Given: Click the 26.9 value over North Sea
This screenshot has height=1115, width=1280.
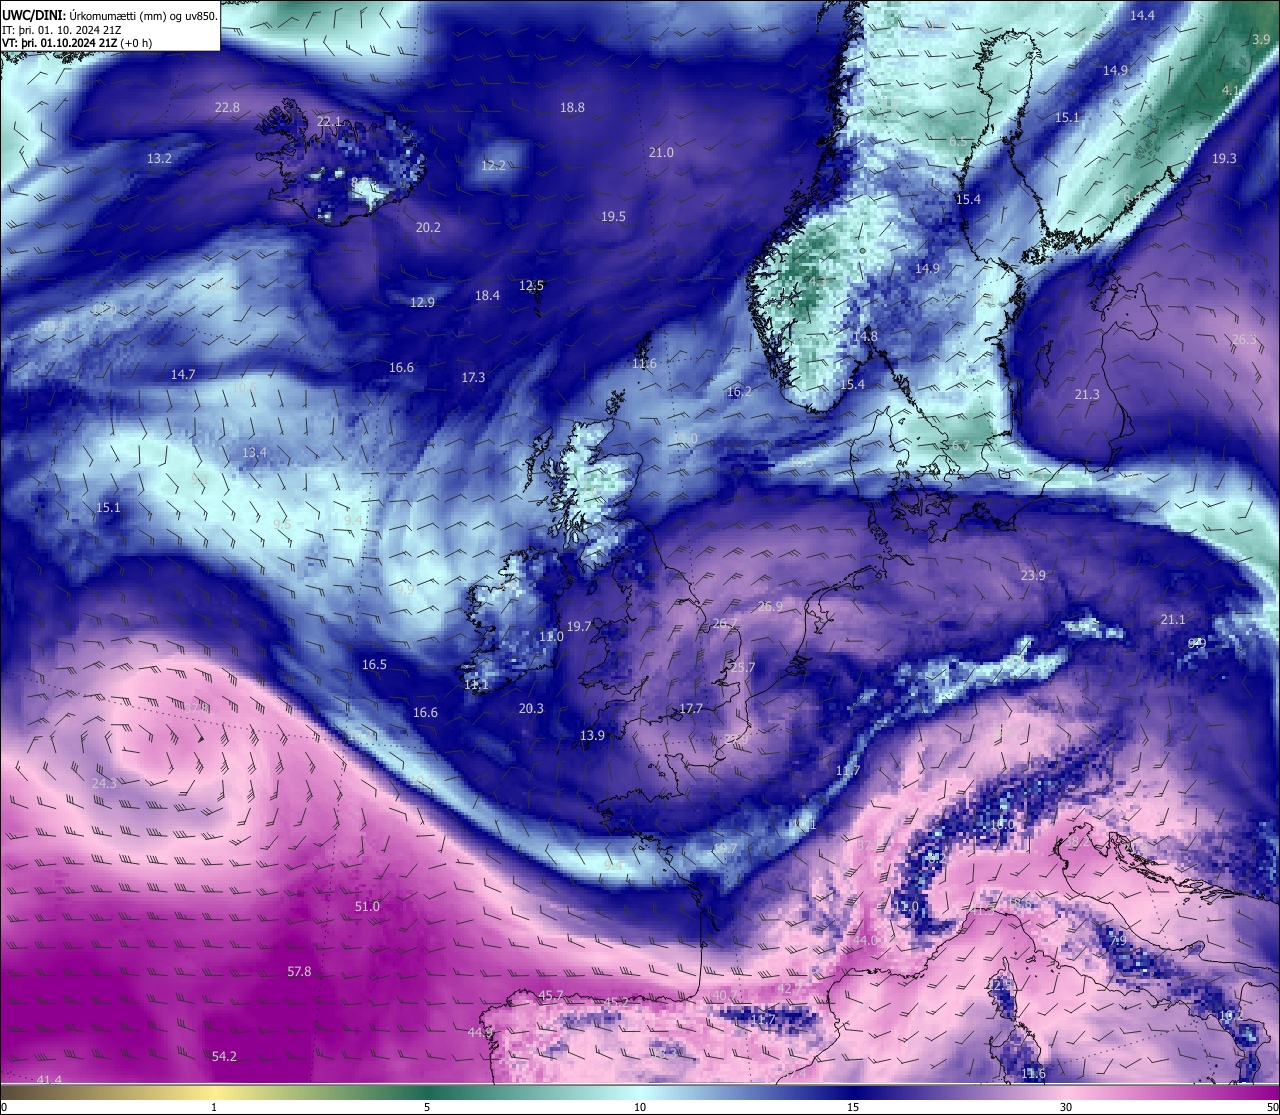Looking at the screenshot, I should (770, 606).
